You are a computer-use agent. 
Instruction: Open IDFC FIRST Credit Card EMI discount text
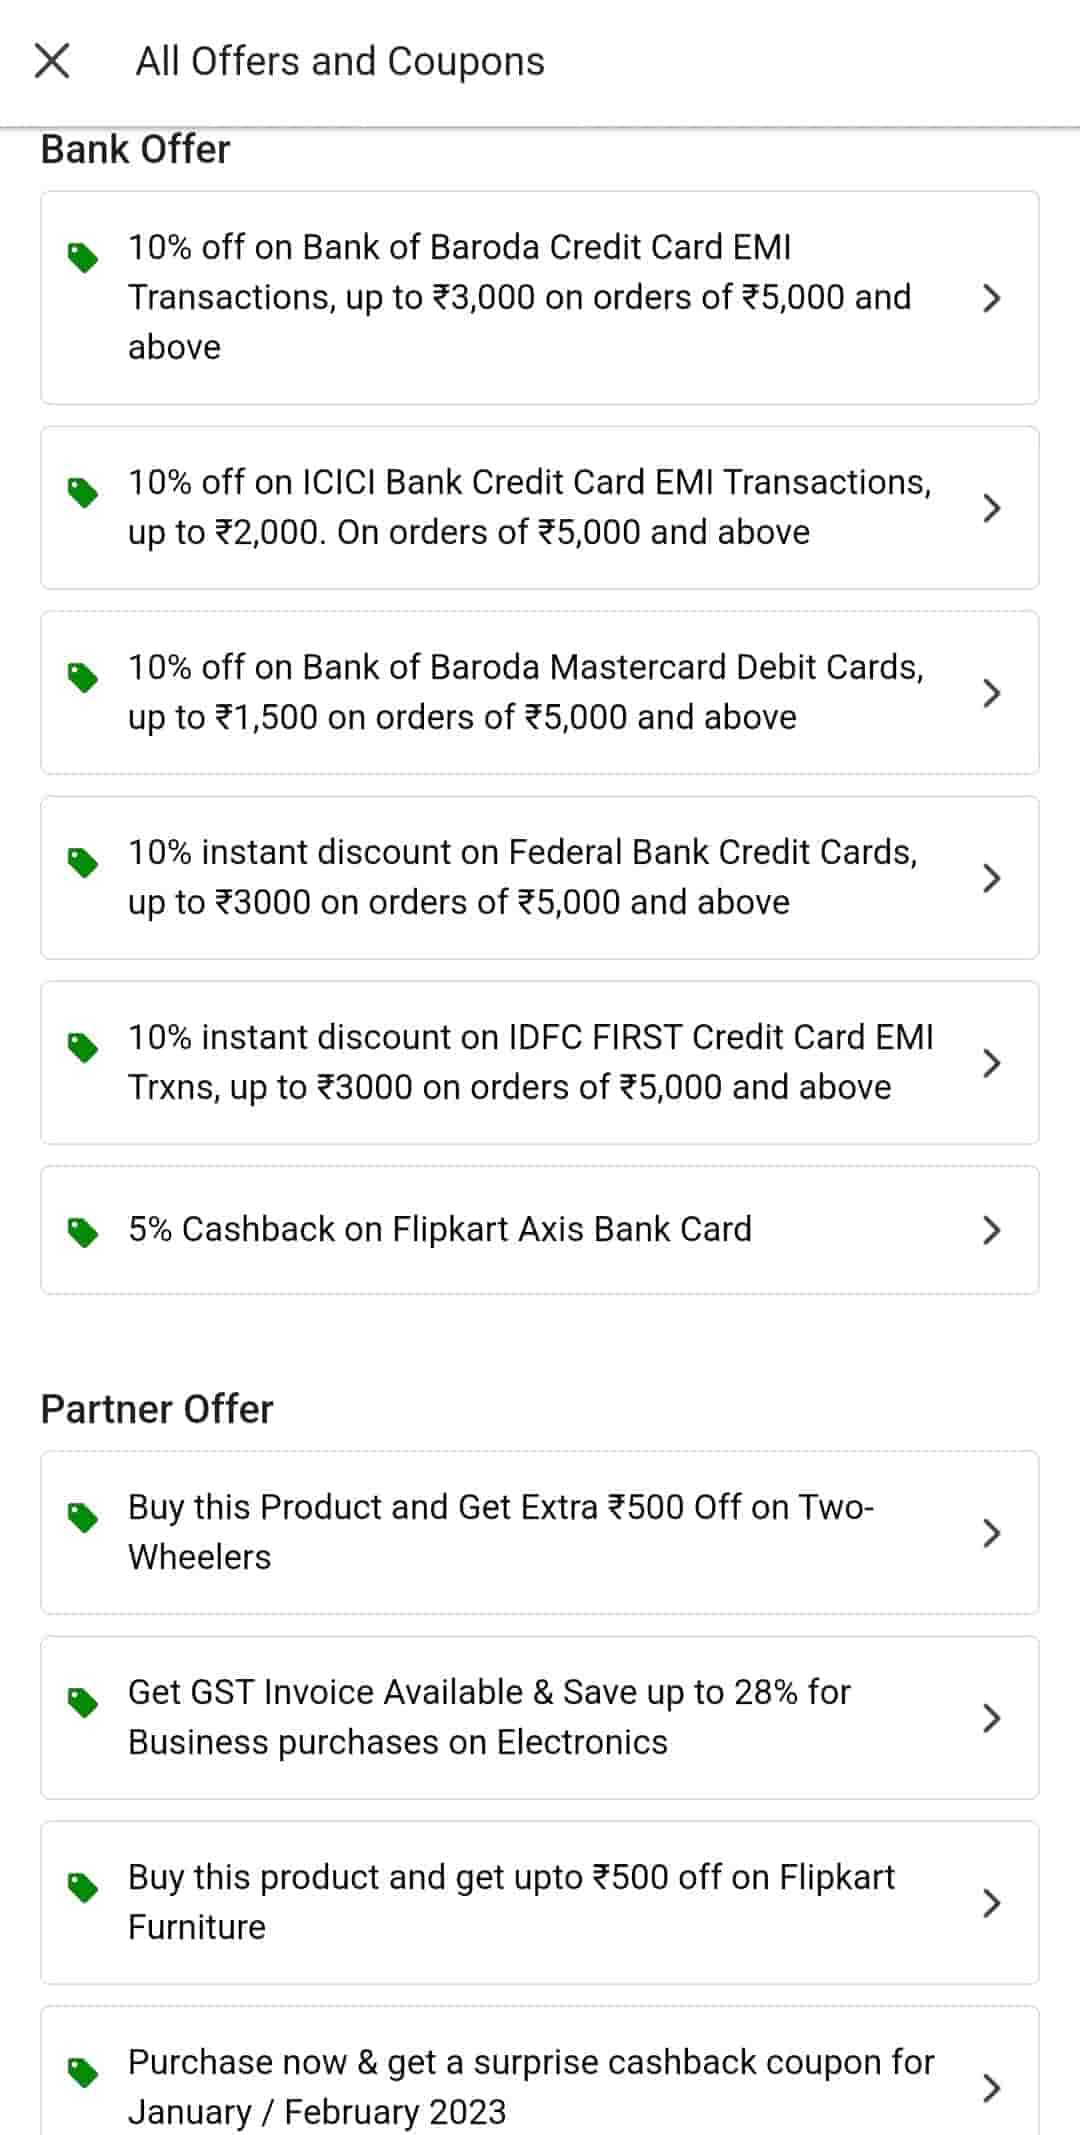pos(530,1062)
